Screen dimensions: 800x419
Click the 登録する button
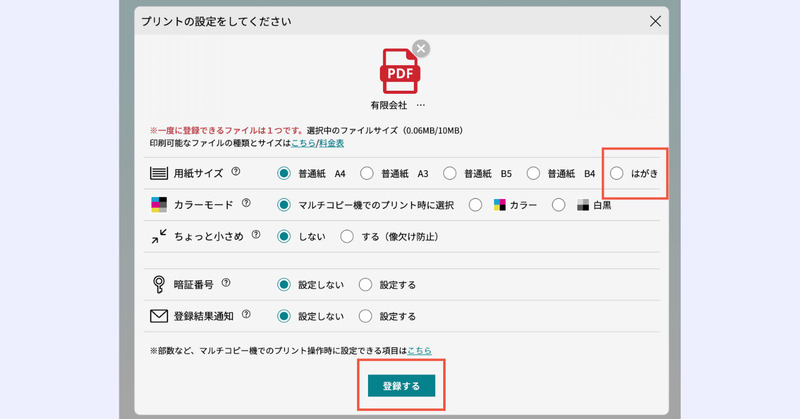click(x=402, y=386)
